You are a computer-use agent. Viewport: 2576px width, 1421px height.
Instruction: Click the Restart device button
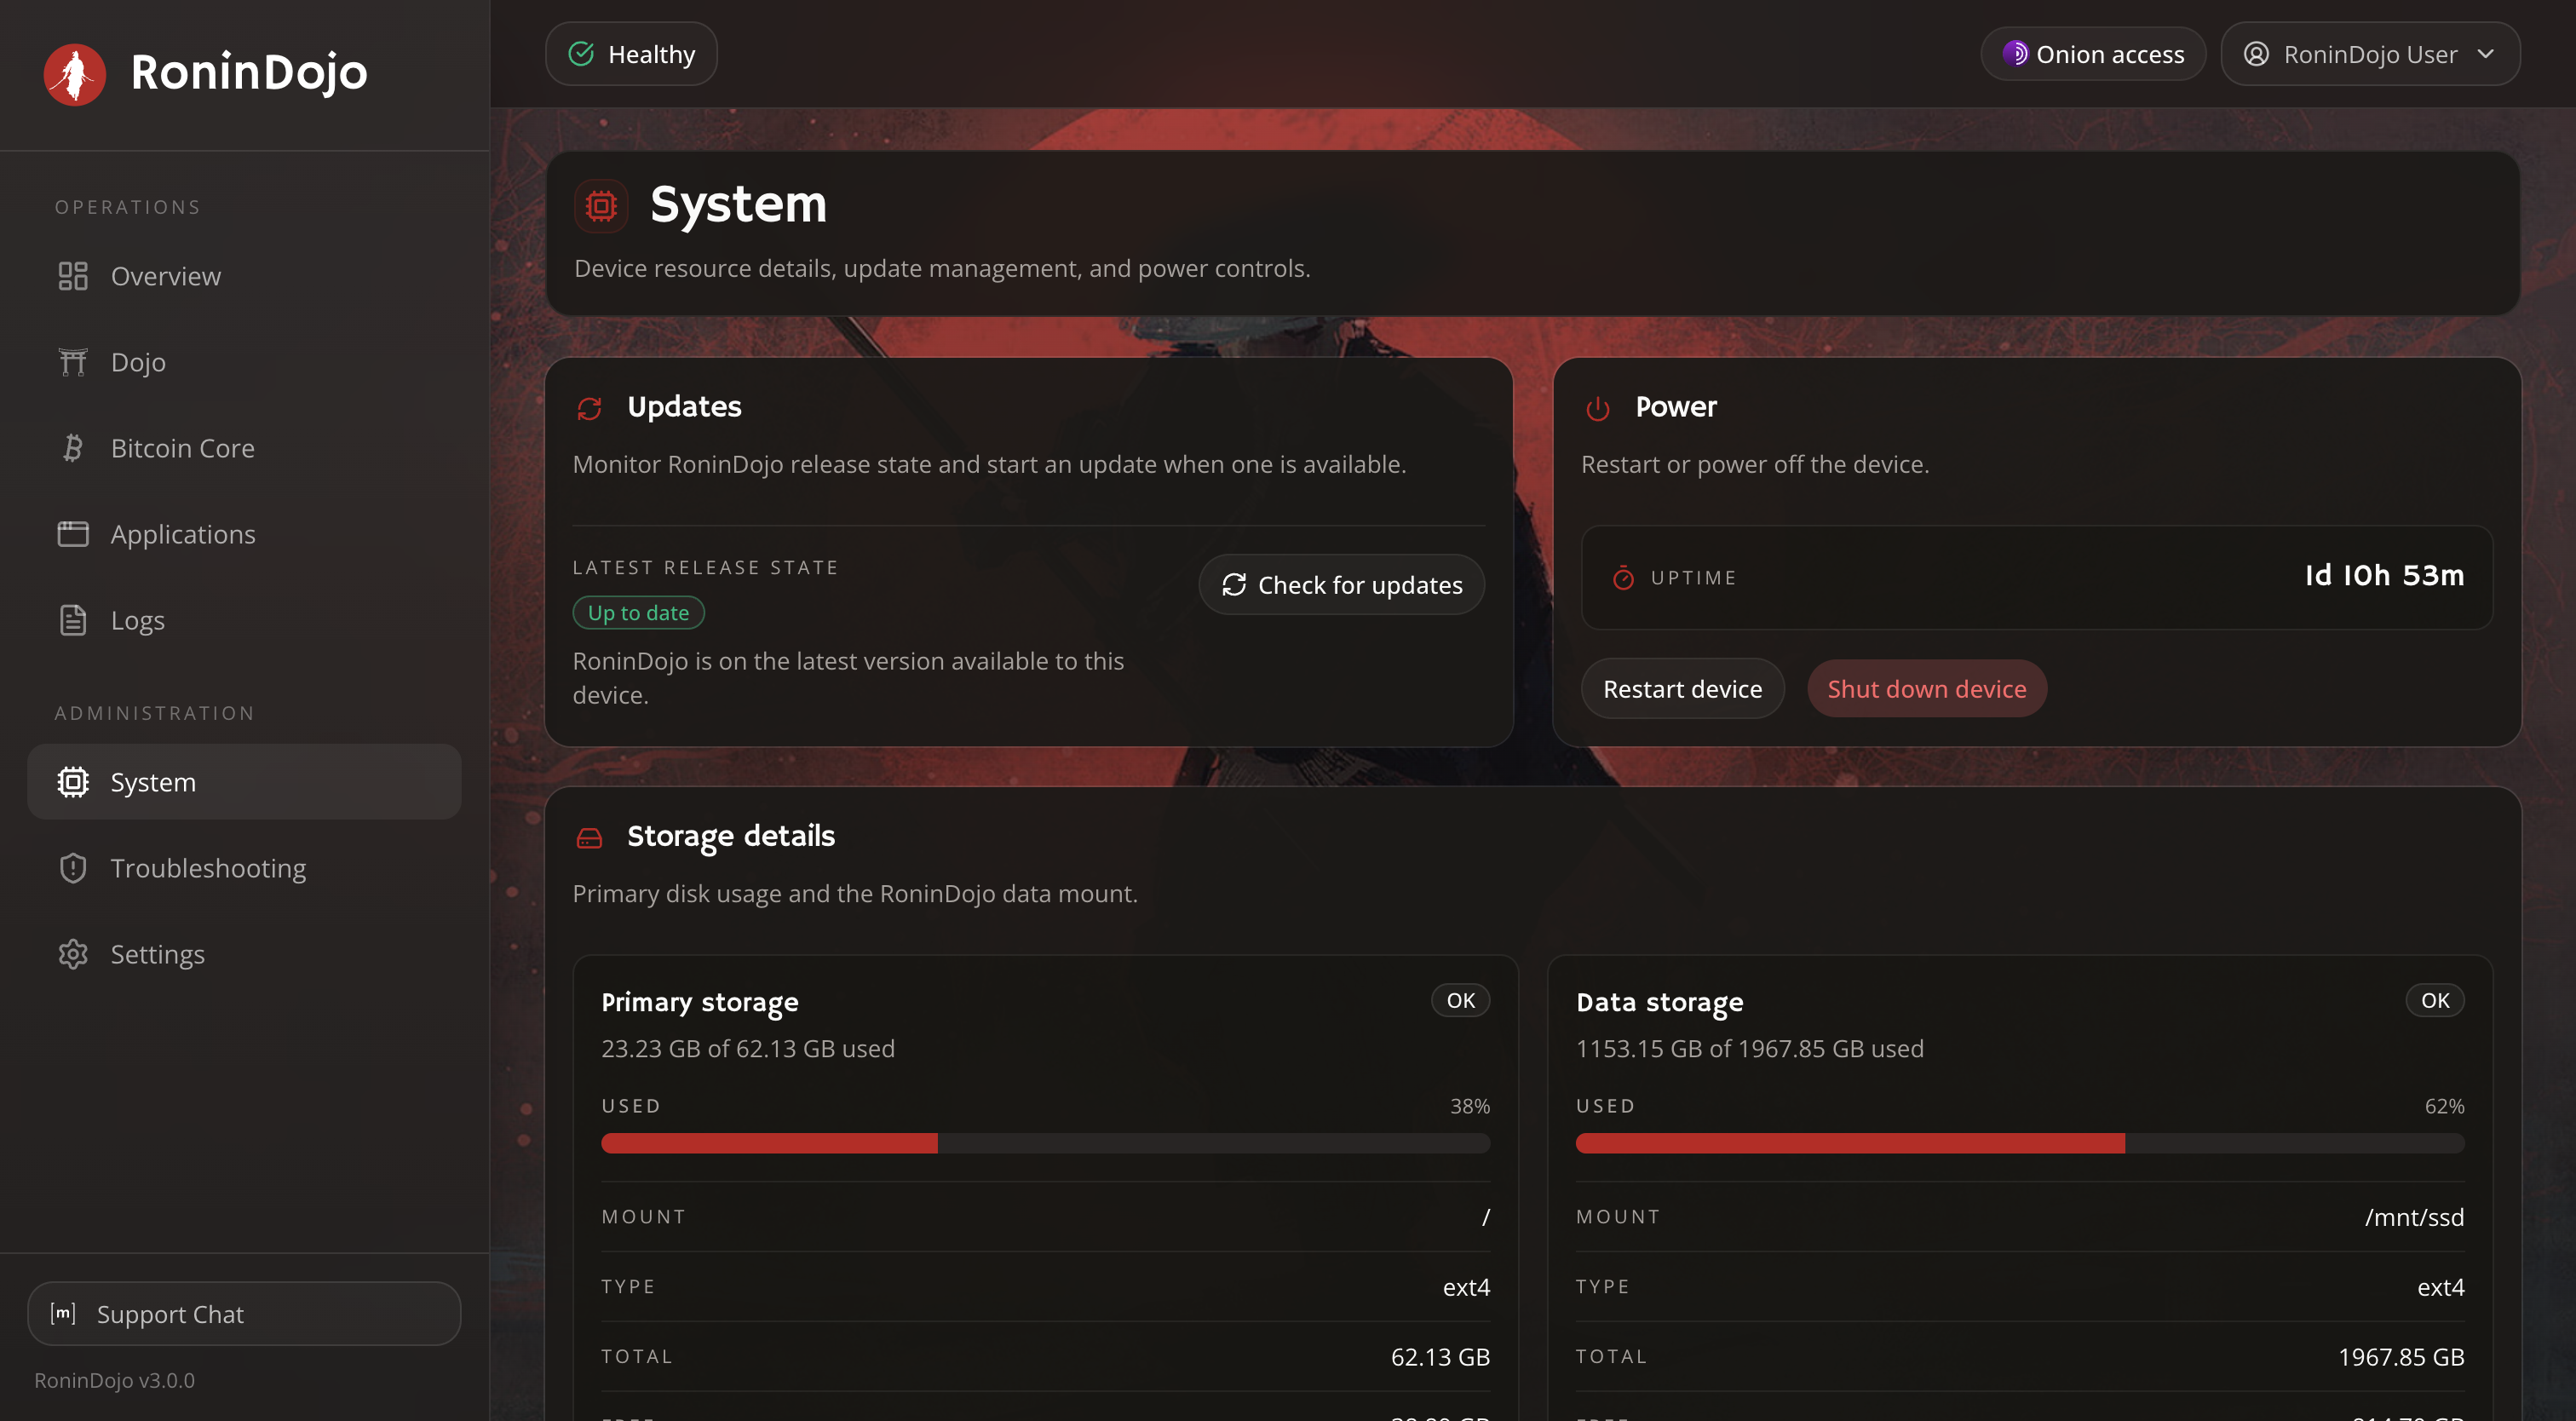1682,689
